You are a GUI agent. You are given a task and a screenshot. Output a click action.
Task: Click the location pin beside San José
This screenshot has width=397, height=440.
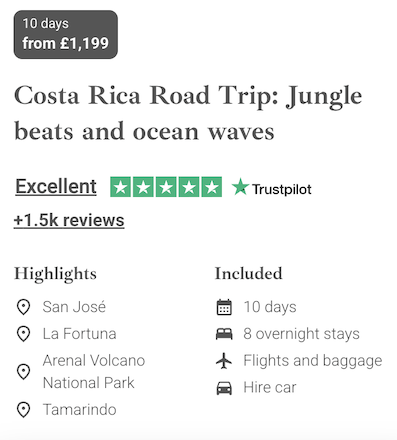[23, 307]
